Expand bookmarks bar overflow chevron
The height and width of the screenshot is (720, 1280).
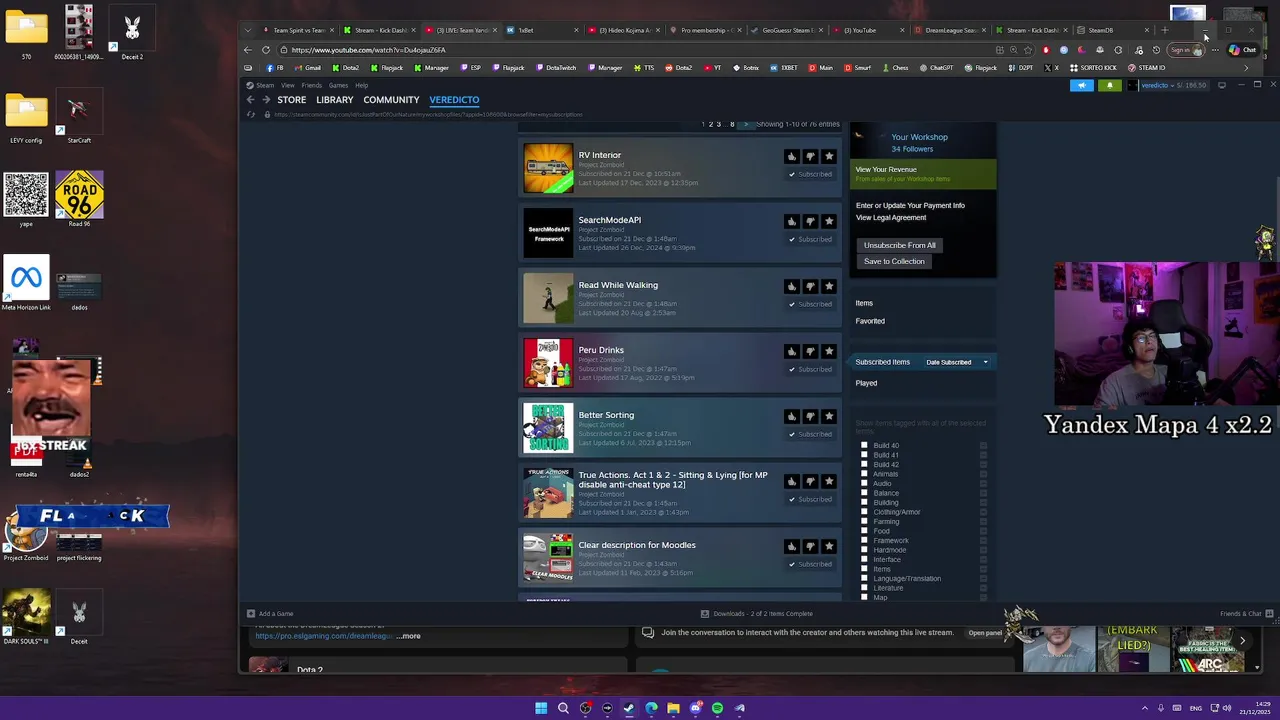1246,68
